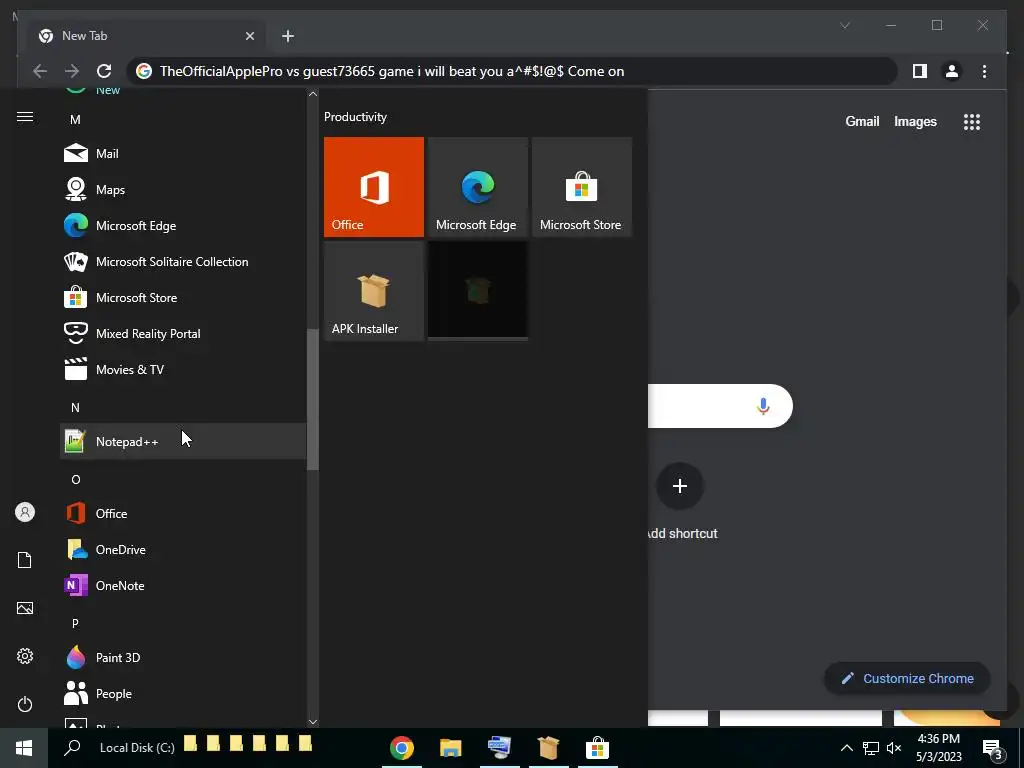
Task: Launch OneNote from the app list
Action: (x=183, y=585)
